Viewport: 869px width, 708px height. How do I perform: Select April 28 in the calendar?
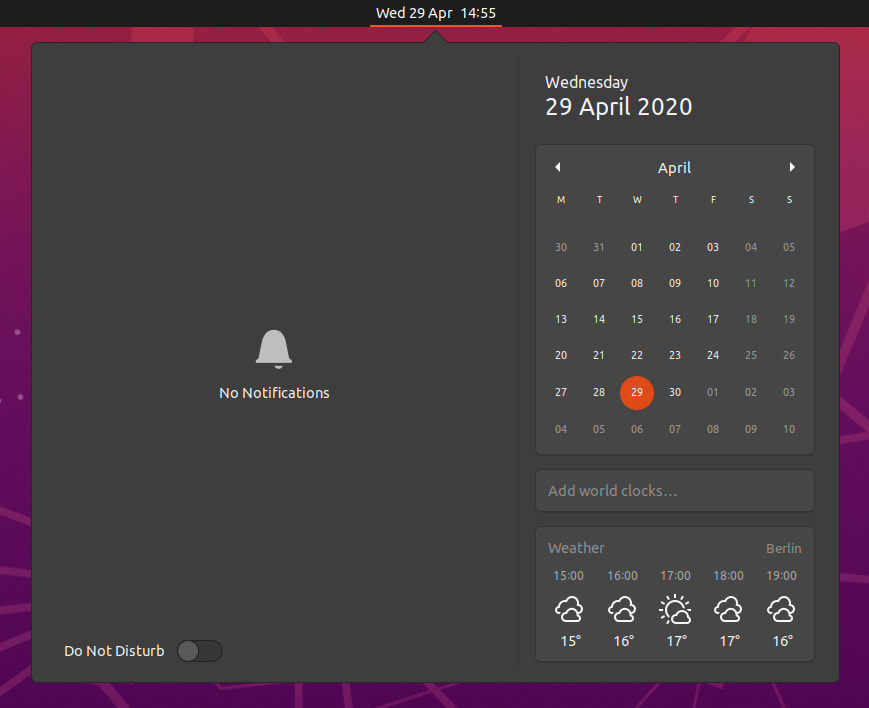[599, 393]
